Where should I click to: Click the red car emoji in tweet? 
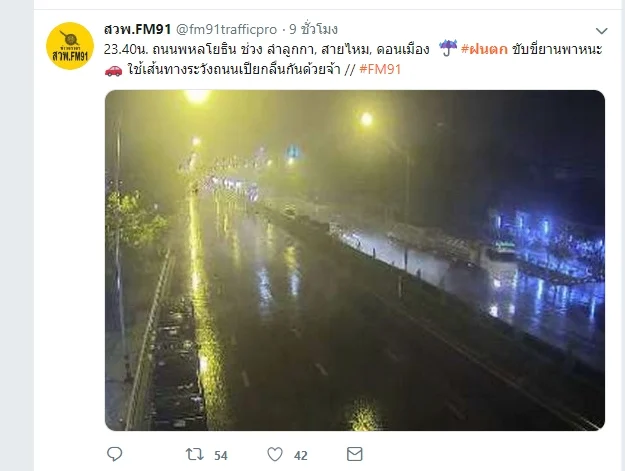click(113, 70)
